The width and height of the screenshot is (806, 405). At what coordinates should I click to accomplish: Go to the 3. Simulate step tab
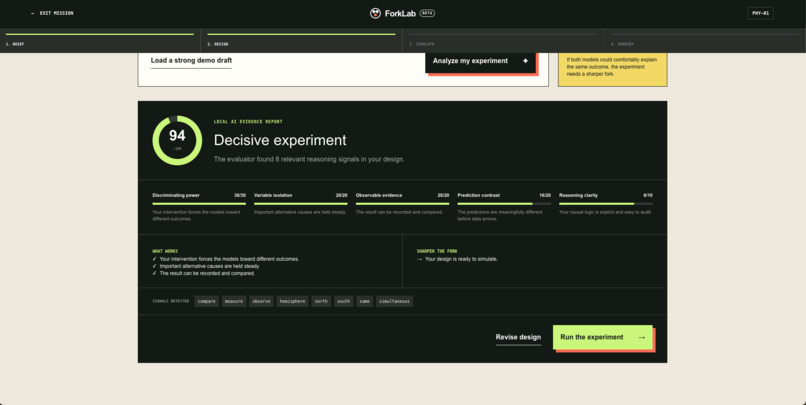(x=503, y=41)
